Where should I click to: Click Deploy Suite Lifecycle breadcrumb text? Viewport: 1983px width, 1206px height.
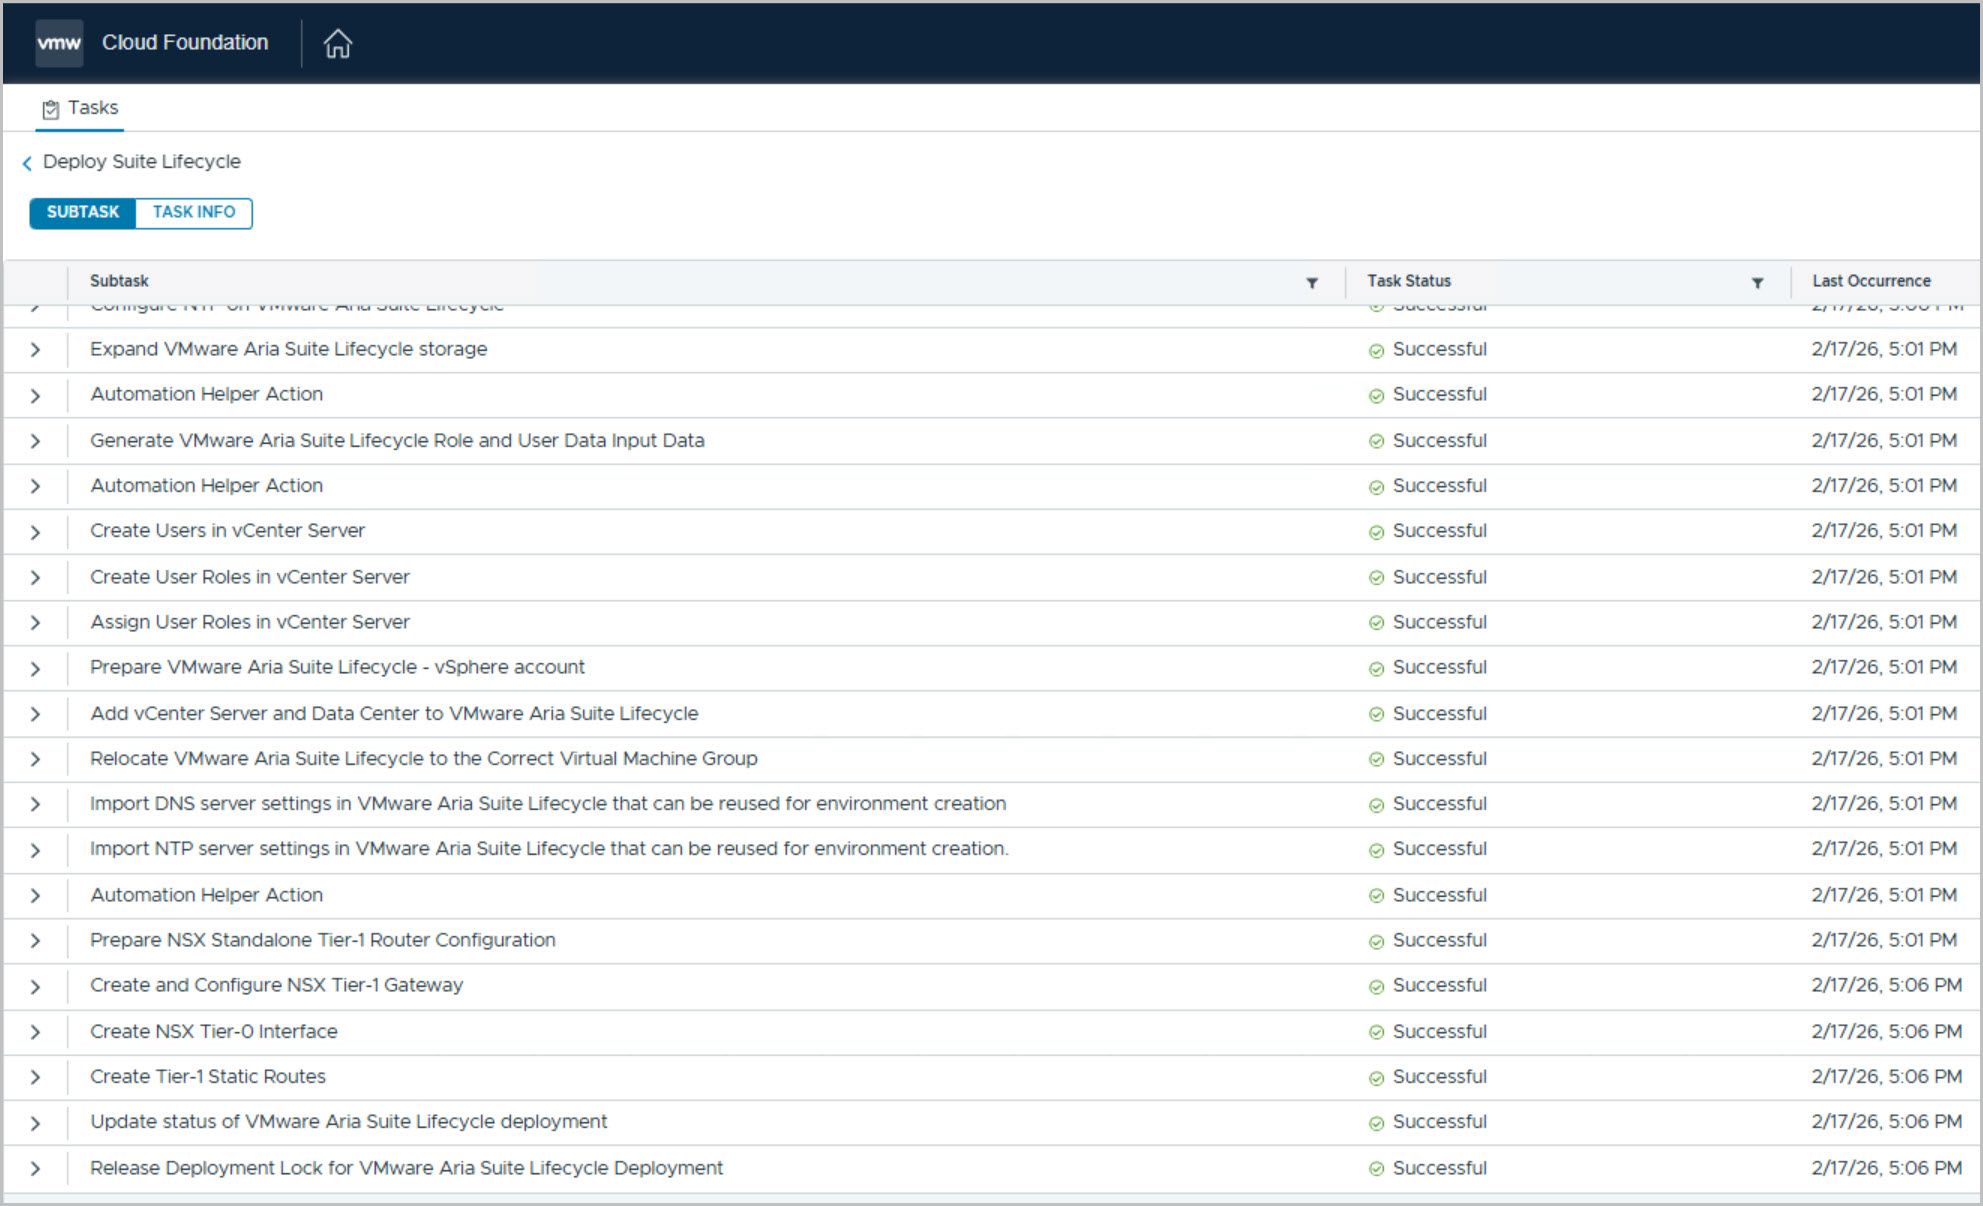tap(142, 162)
